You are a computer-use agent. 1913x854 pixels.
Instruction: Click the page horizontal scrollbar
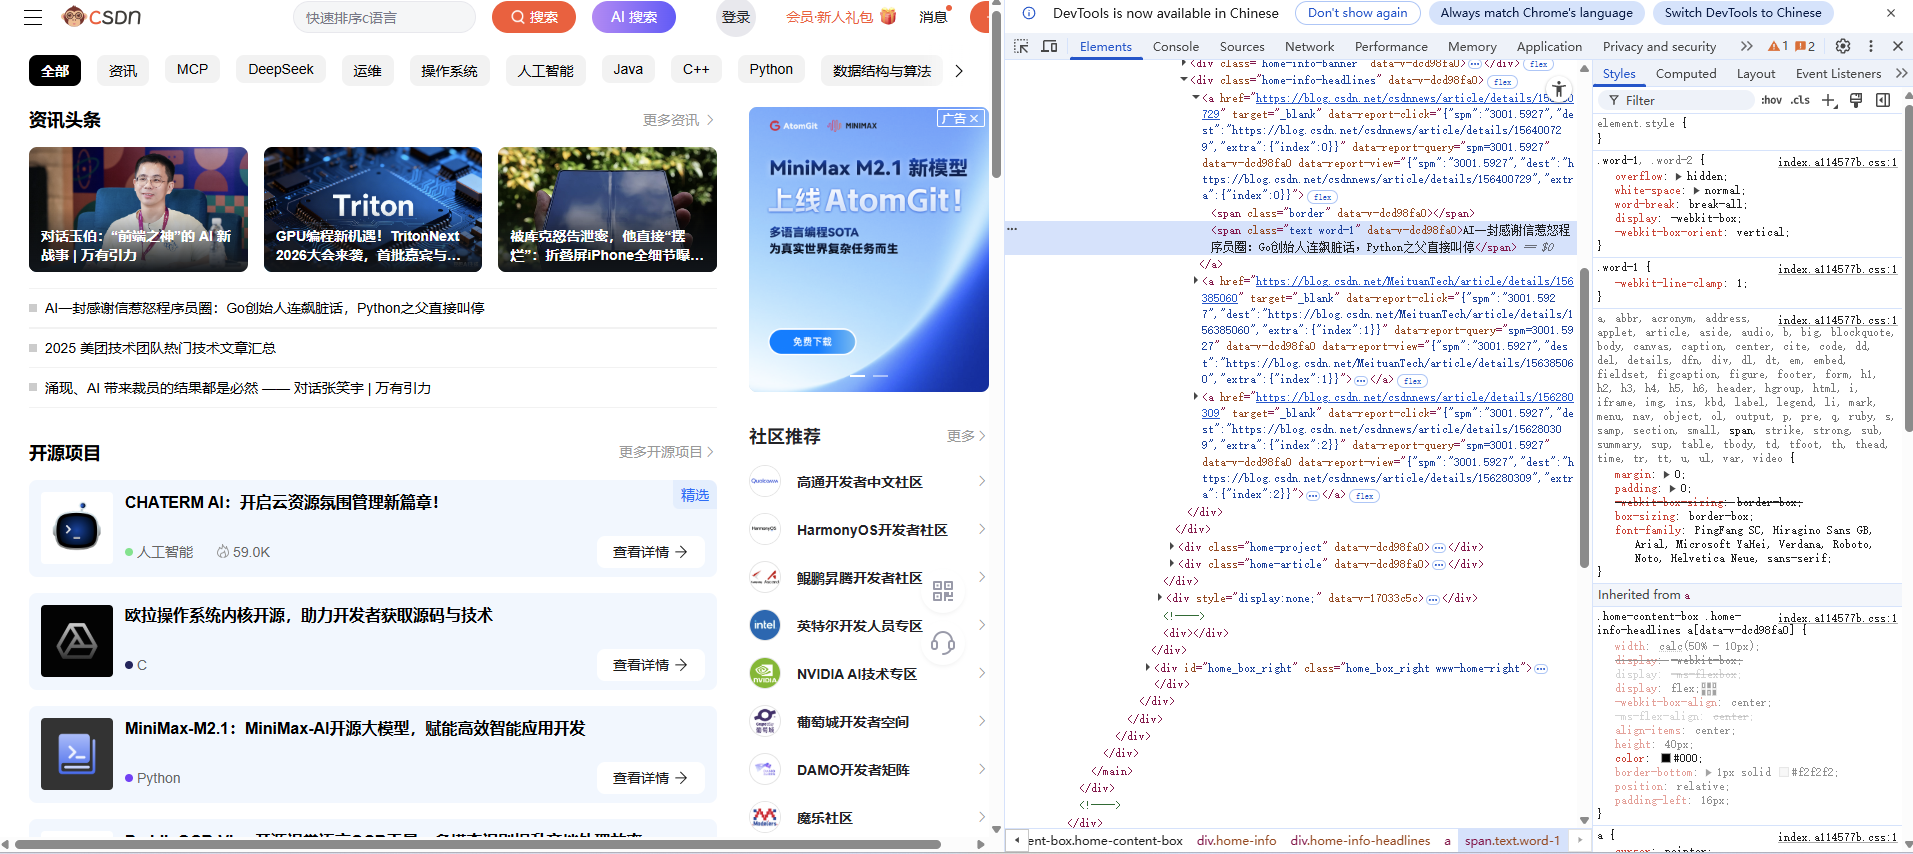[x=478, y=844]
